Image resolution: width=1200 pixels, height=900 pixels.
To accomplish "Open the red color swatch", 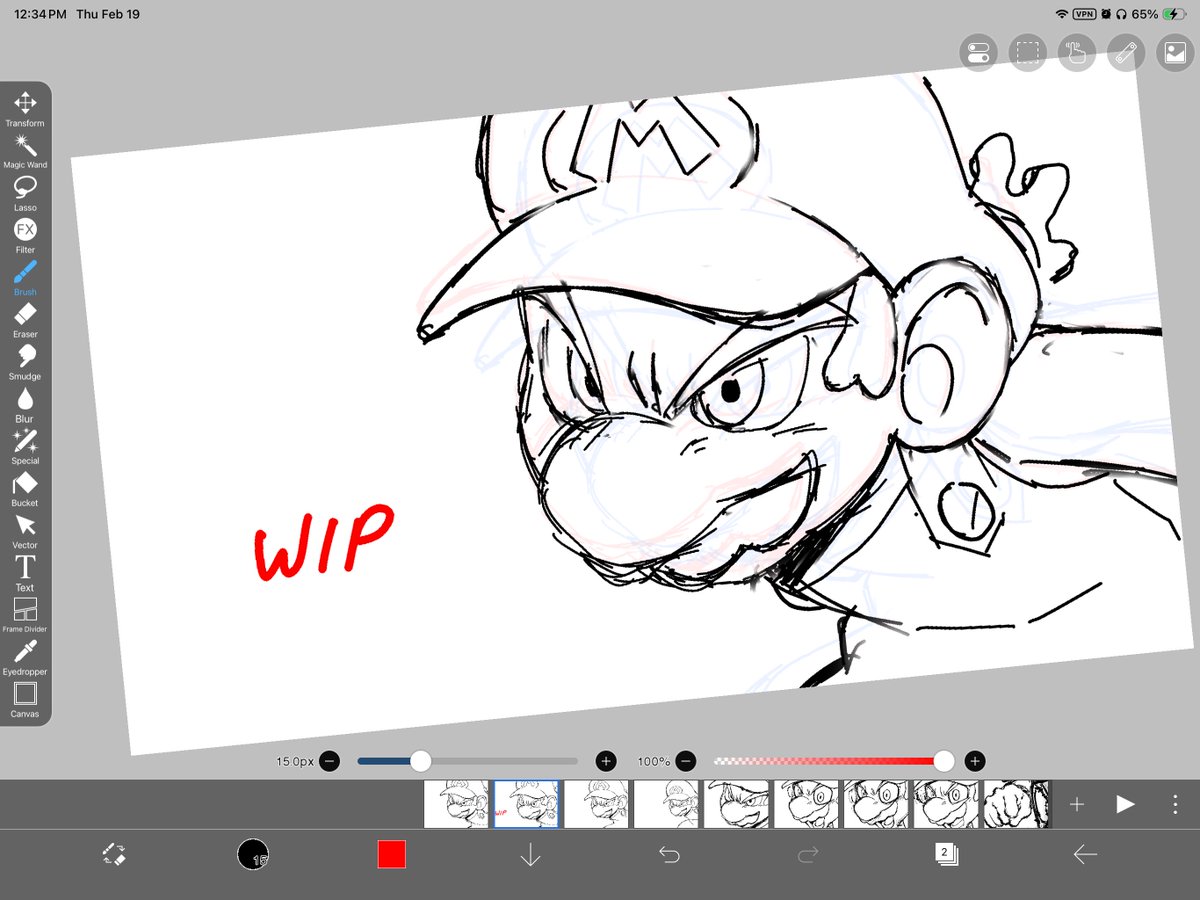I will point(391,854).
